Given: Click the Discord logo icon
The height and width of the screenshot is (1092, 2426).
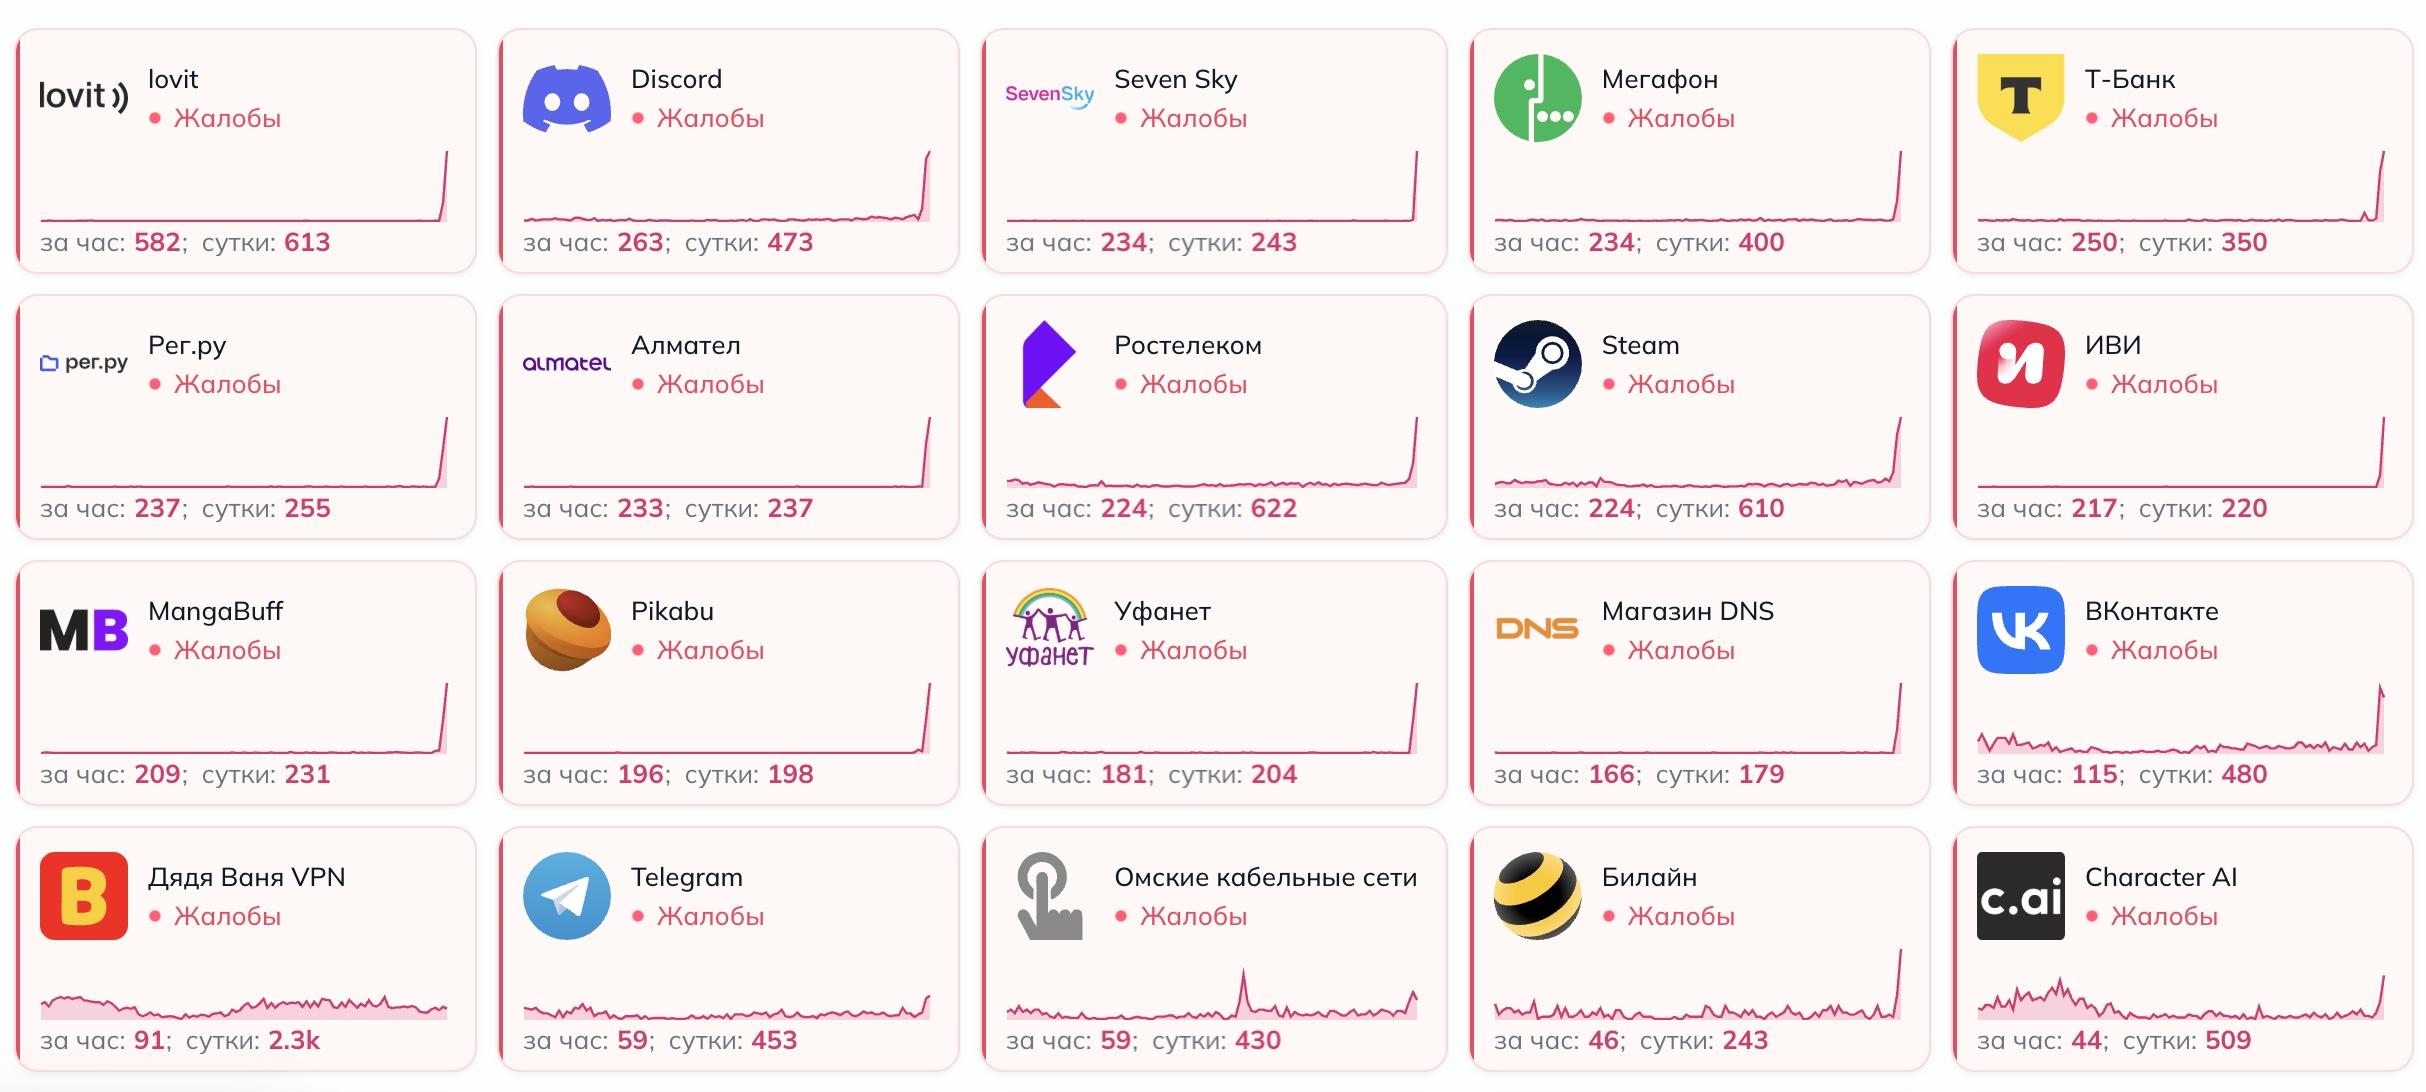Looking at the screenshot, I should click(x=567, y=98).
